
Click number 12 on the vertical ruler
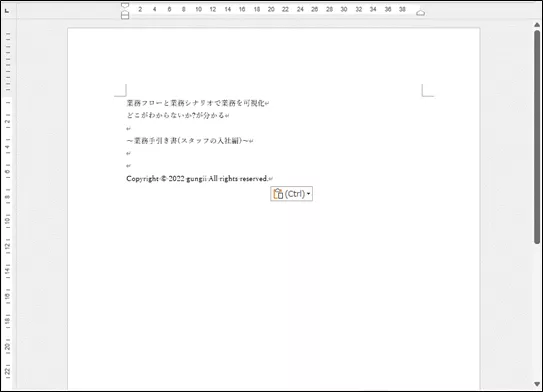[7, 246]
